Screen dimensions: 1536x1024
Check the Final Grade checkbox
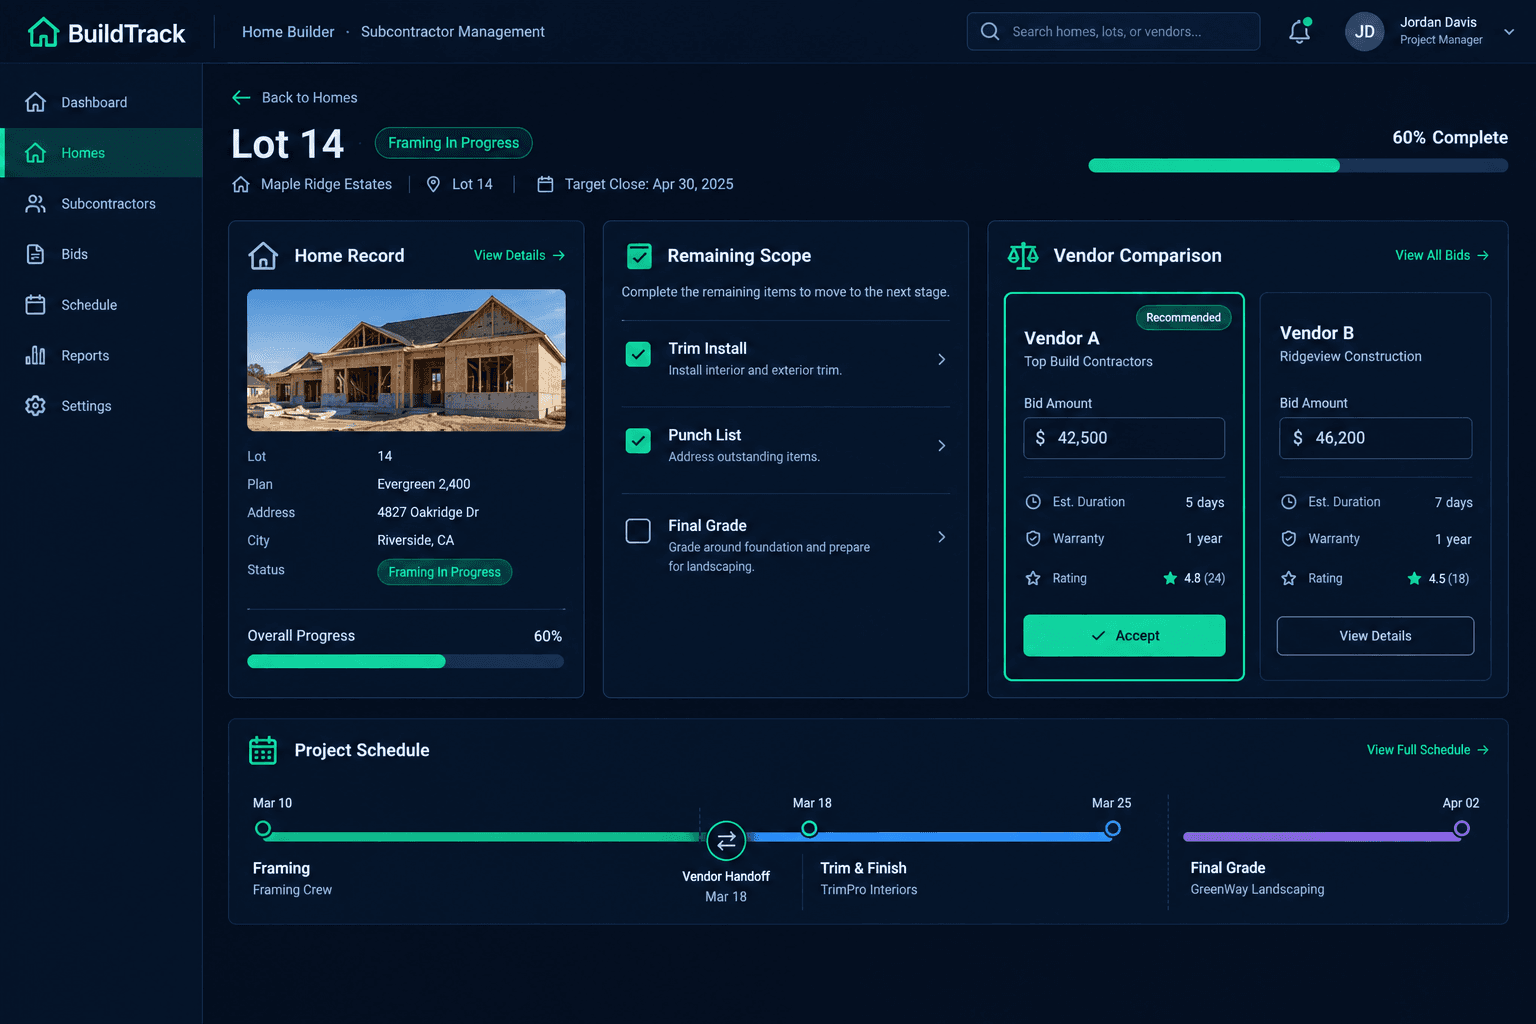(638, 531)
